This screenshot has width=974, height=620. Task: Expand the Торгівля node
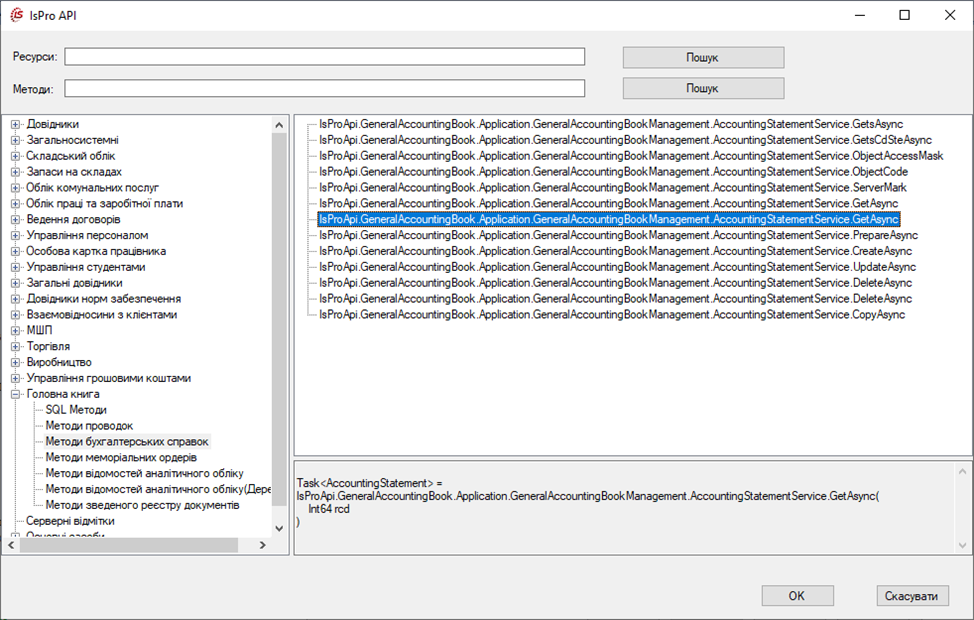pyautogui.click(x=16, y=347)
